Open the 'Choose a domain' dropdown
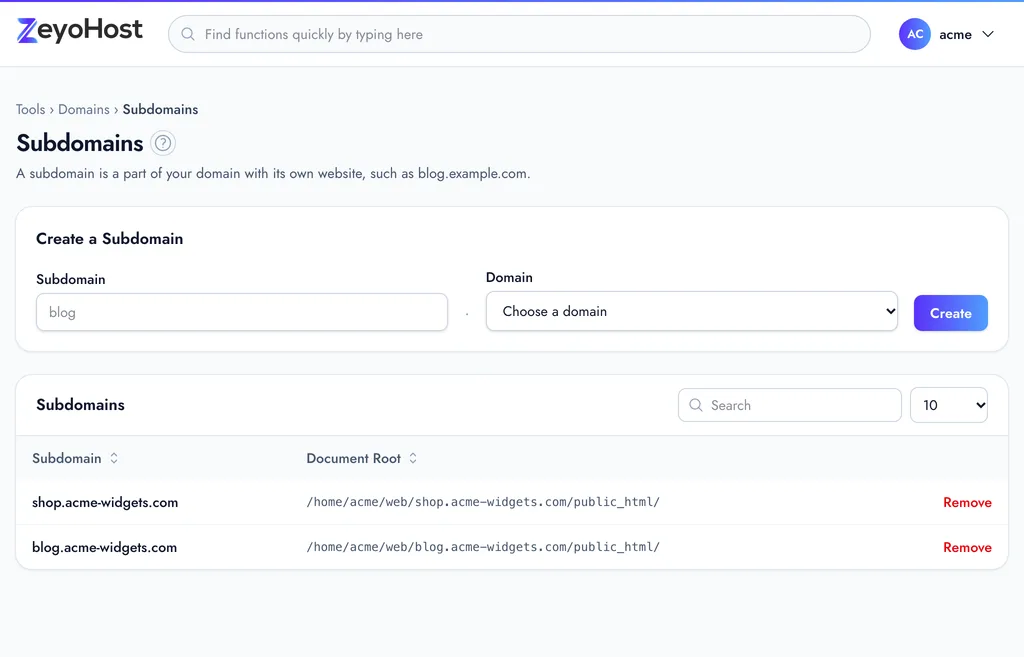Screen dimensions: 1024x657 (x=692, y=311)
